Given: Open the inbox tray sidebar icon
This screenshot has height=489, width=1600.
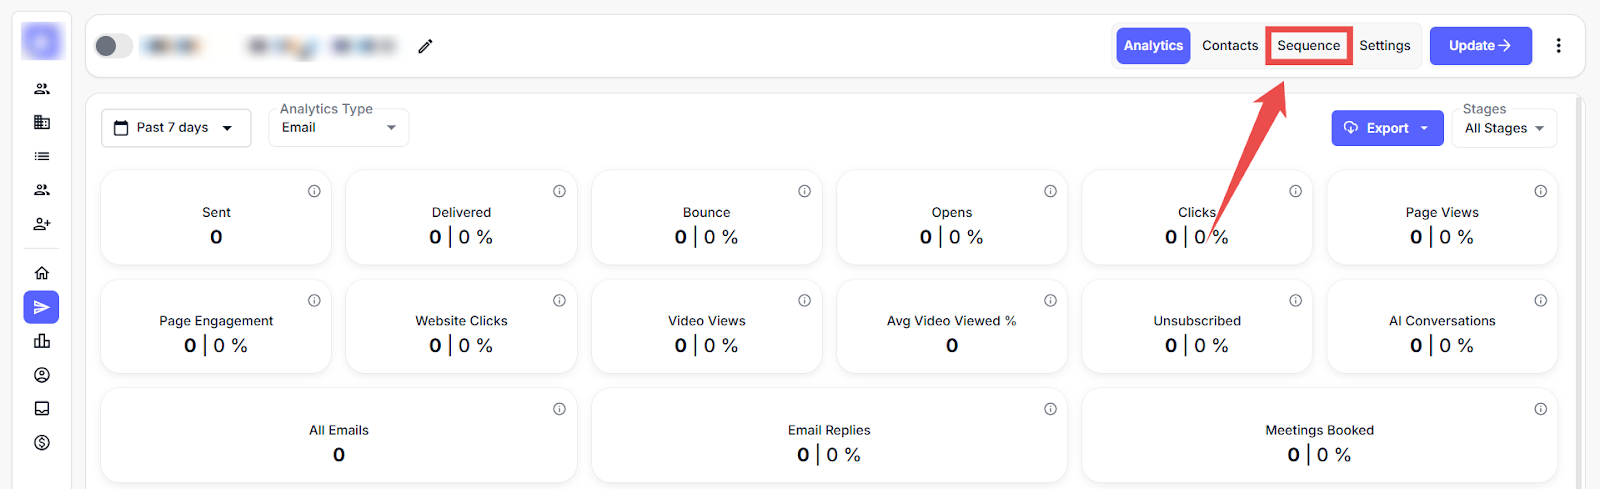Looking at the screenshot, I should 42,408.
